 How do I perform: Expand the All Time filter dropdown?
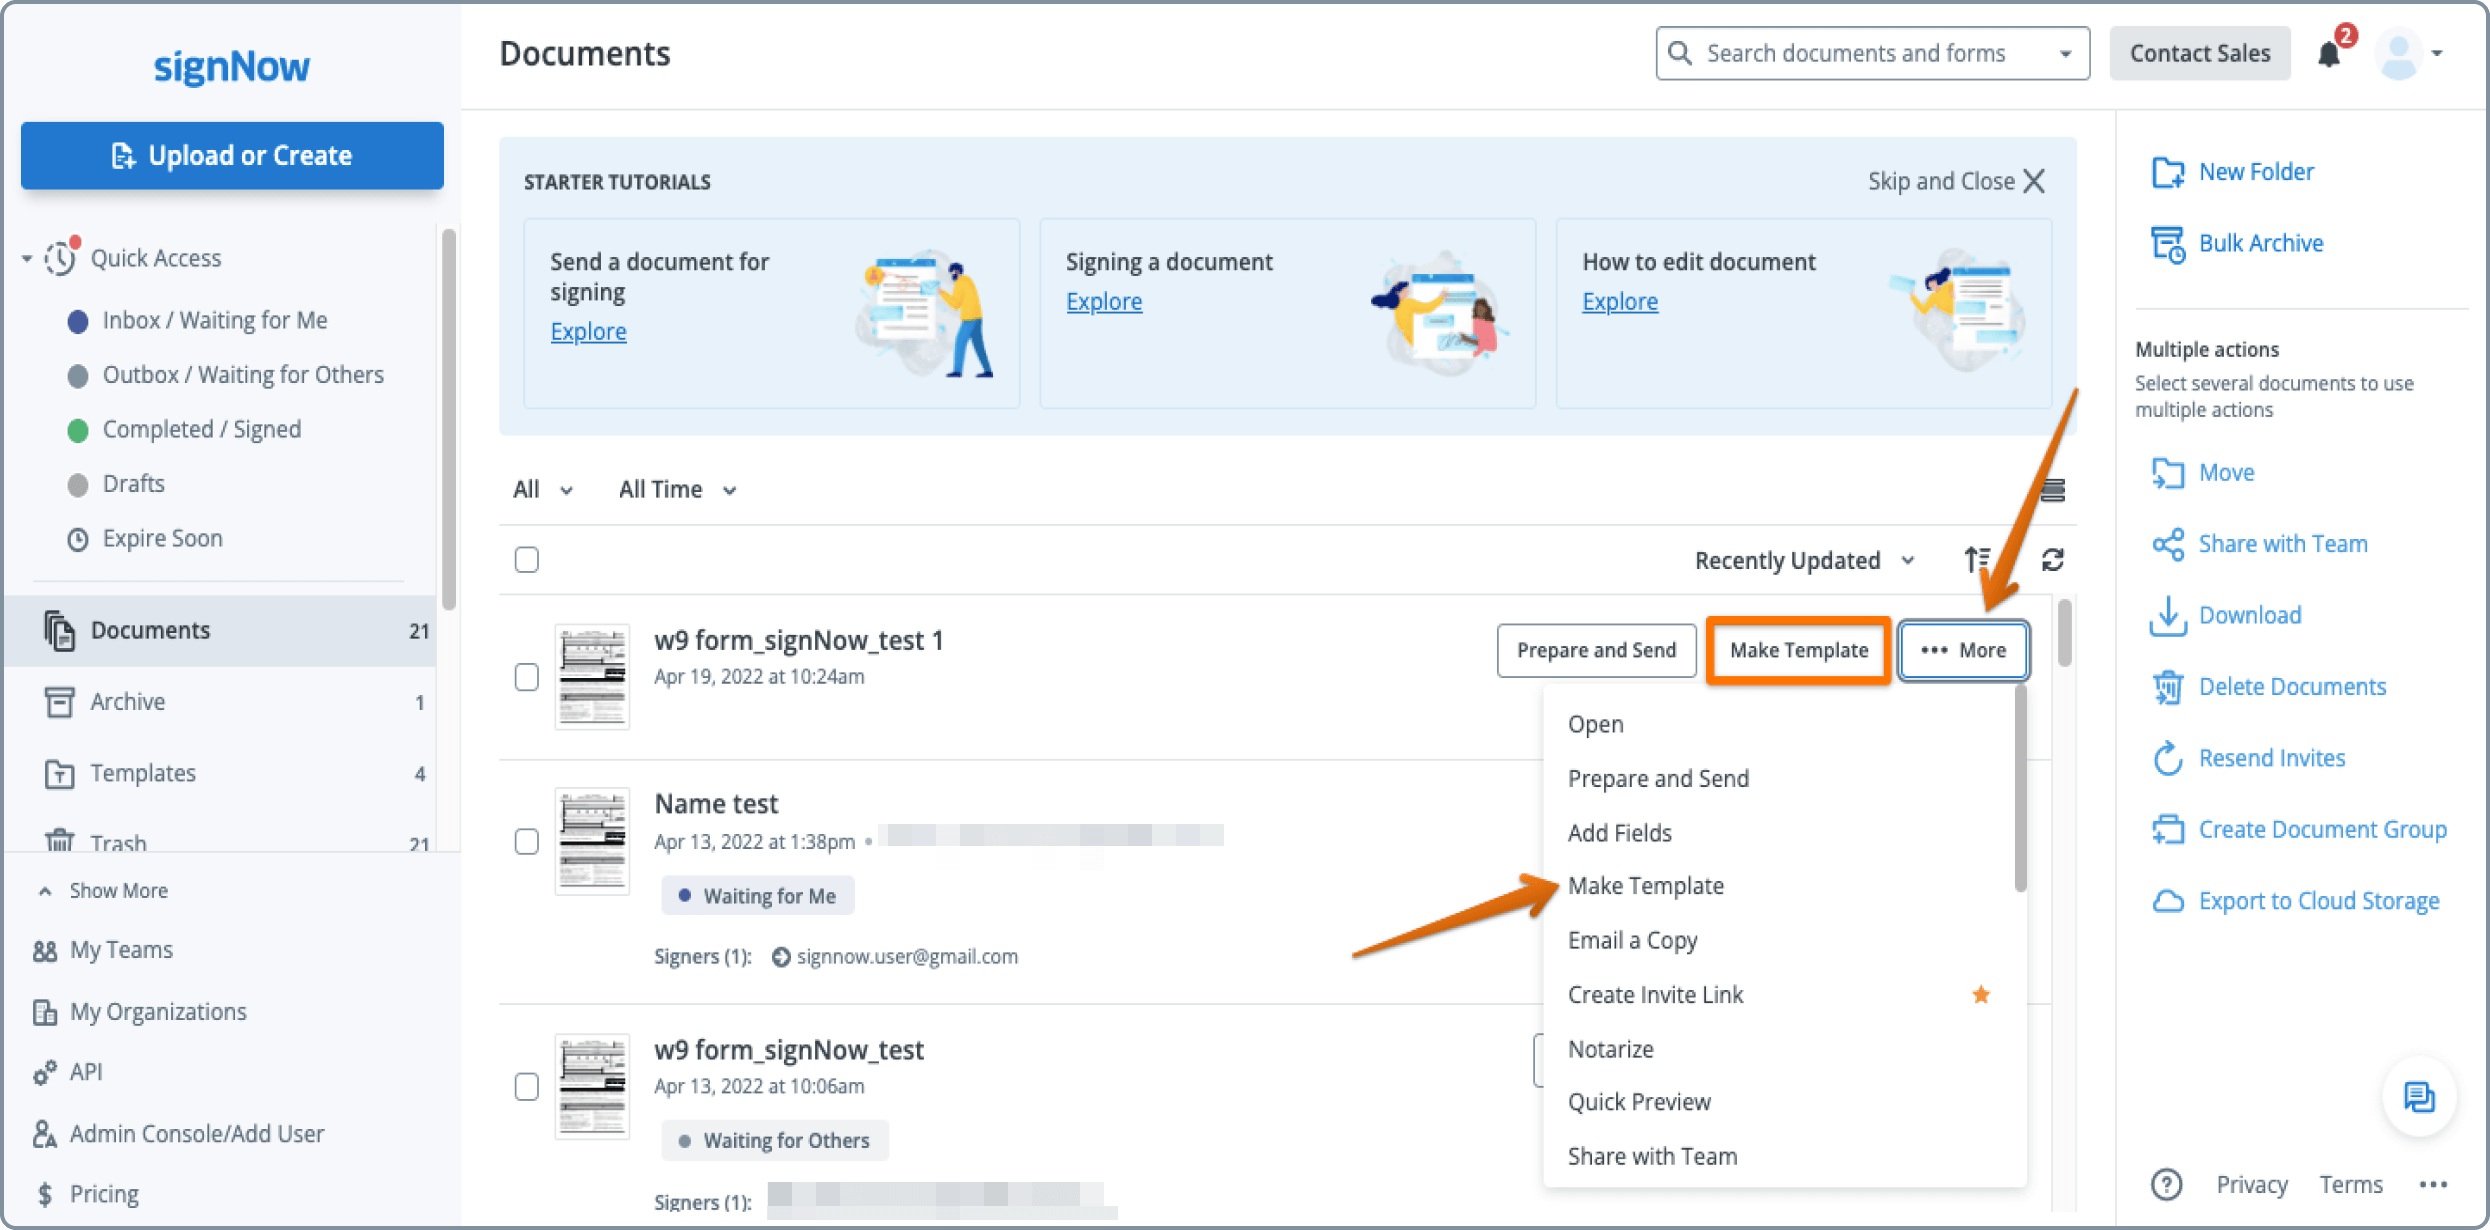click(677, 489)
